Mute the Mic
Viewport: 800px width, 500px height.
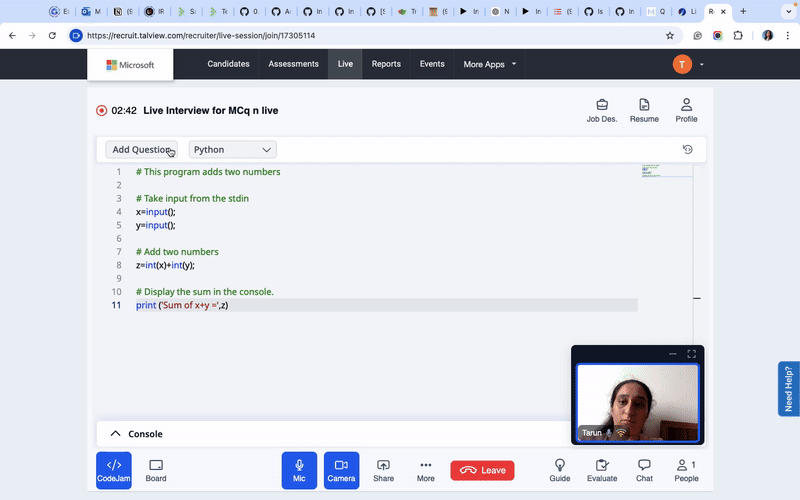299,470
